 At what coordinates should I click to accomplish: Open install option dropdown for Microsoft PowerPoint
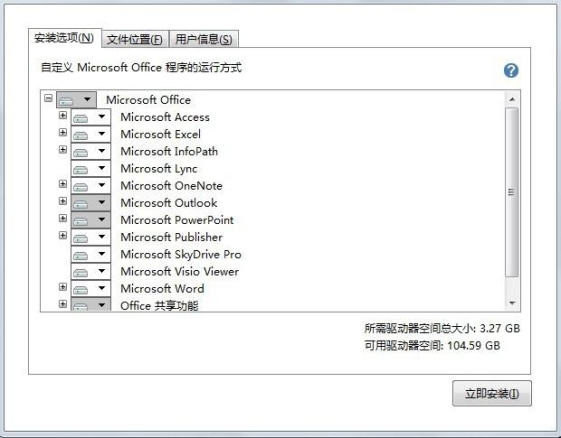[91, 220]
